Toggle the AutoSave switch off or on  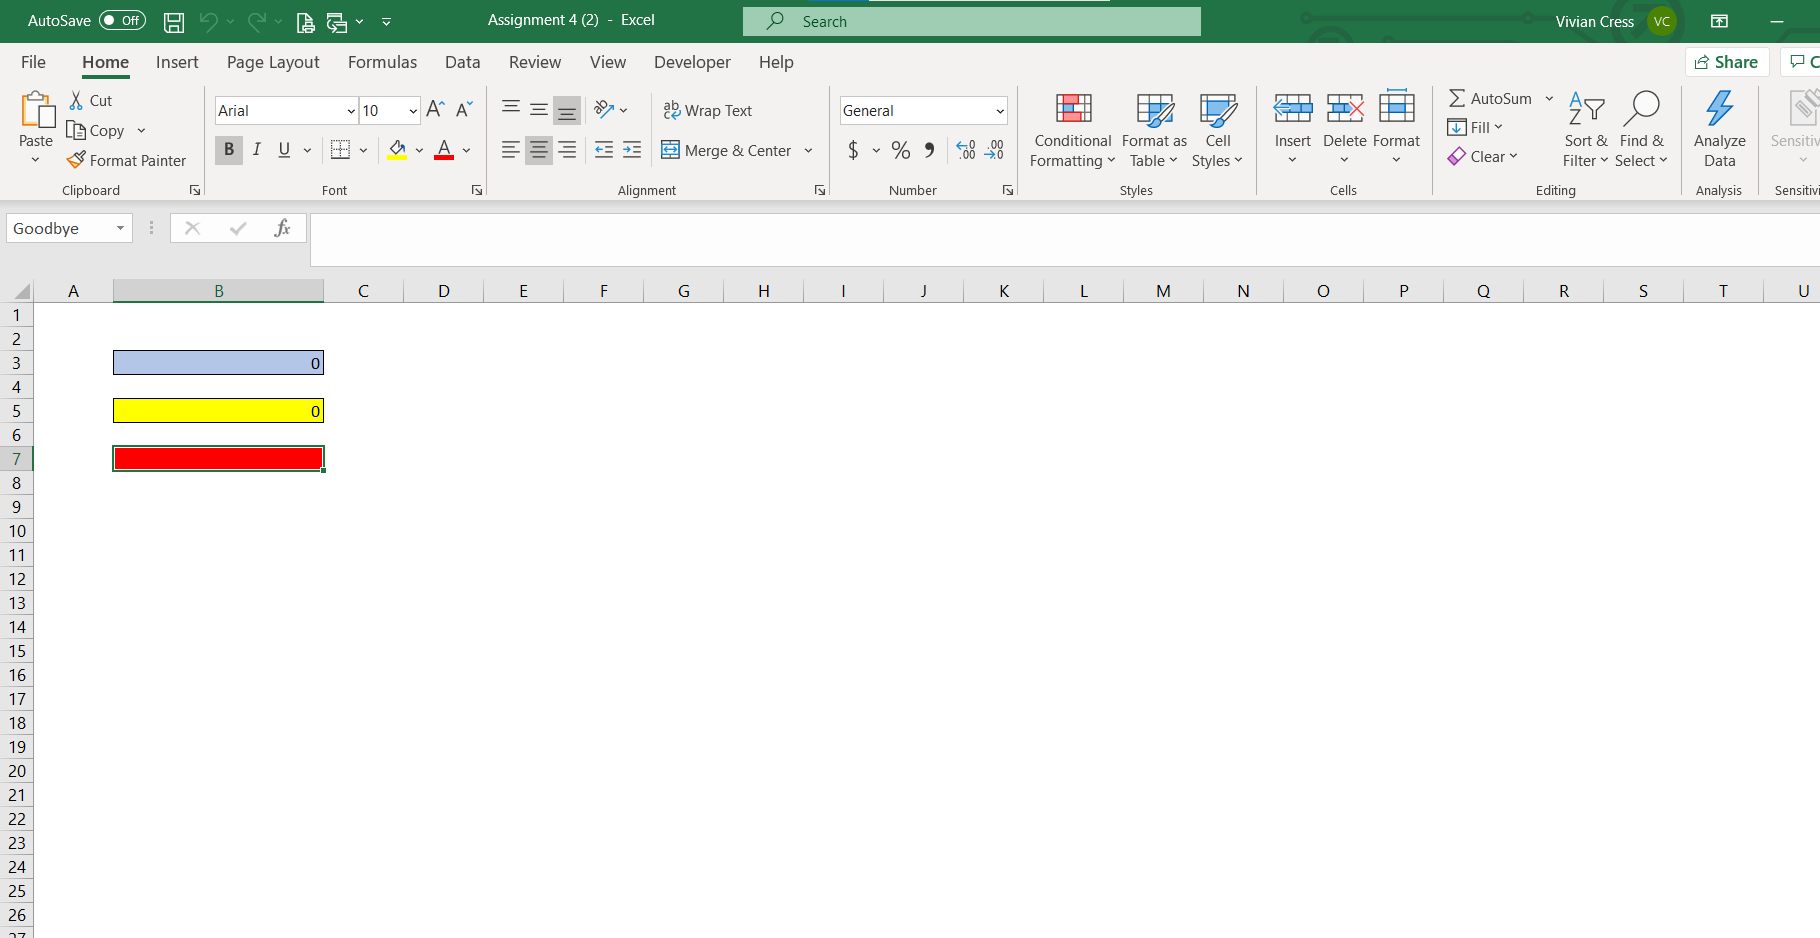point(121,20)
